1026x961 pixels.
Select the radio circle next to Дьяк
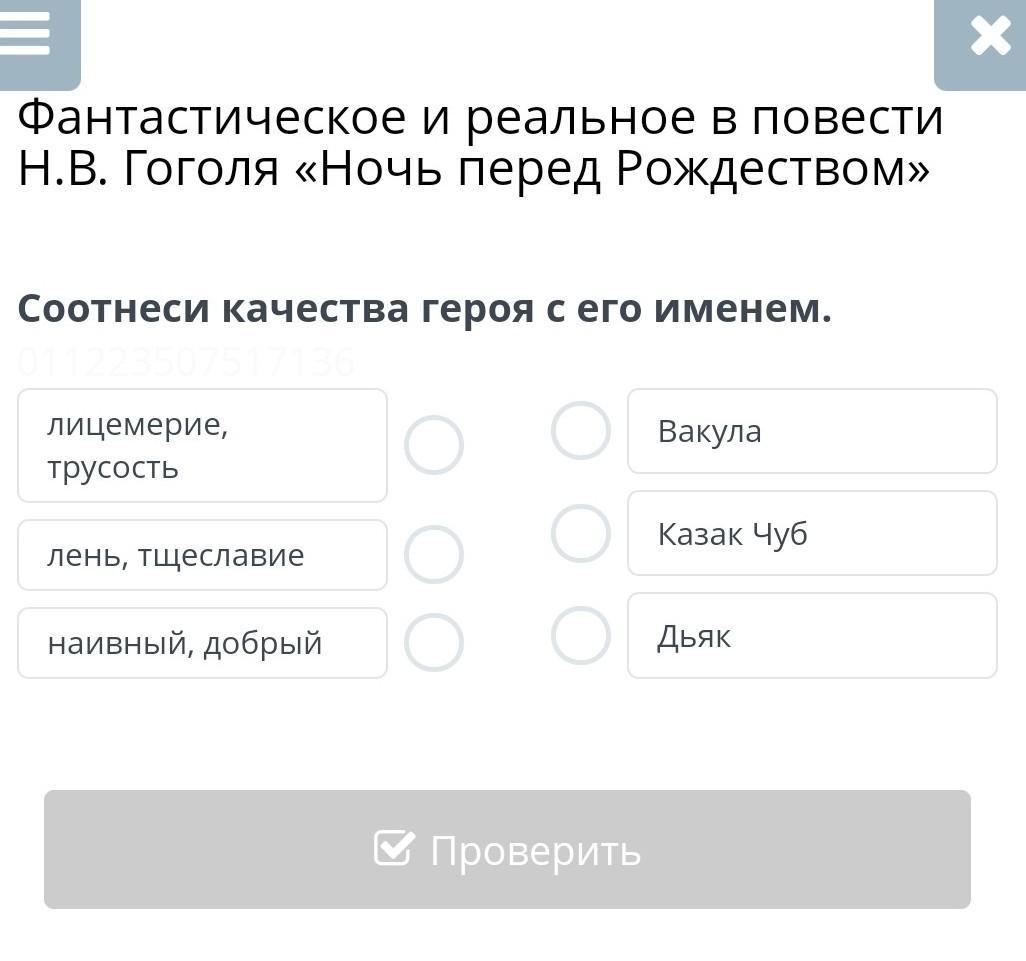[581, 635]
